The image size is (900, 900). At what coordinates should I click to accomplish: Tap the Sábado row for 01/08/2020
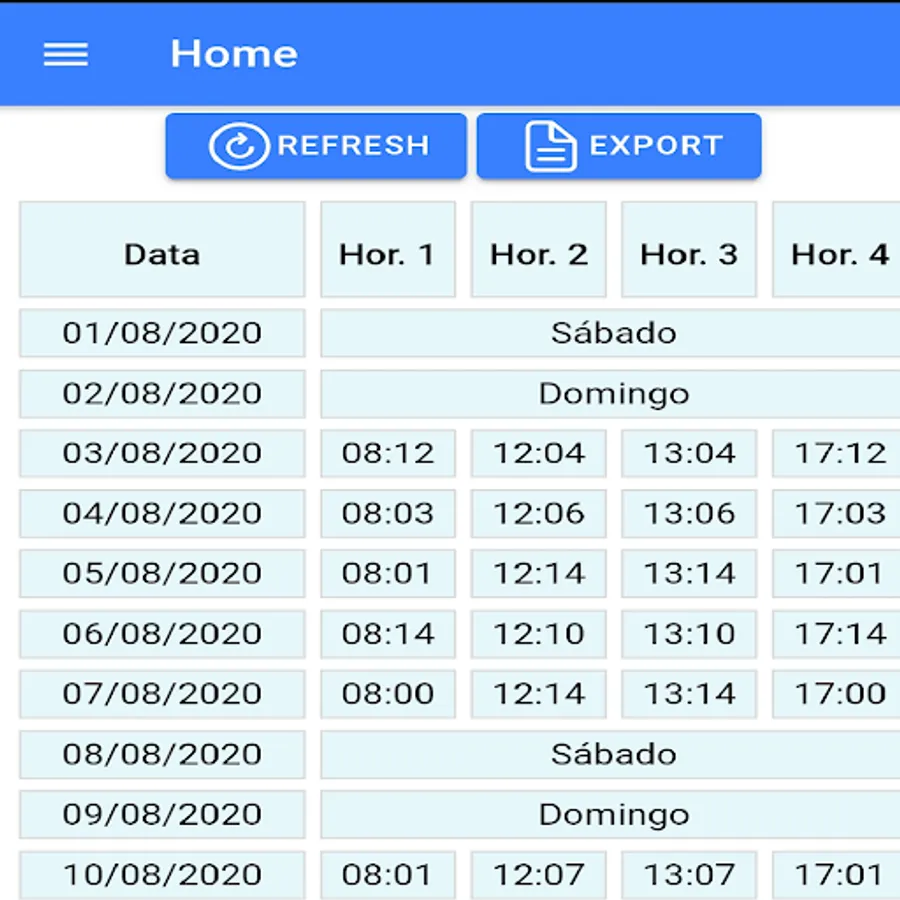pos(612,333)
